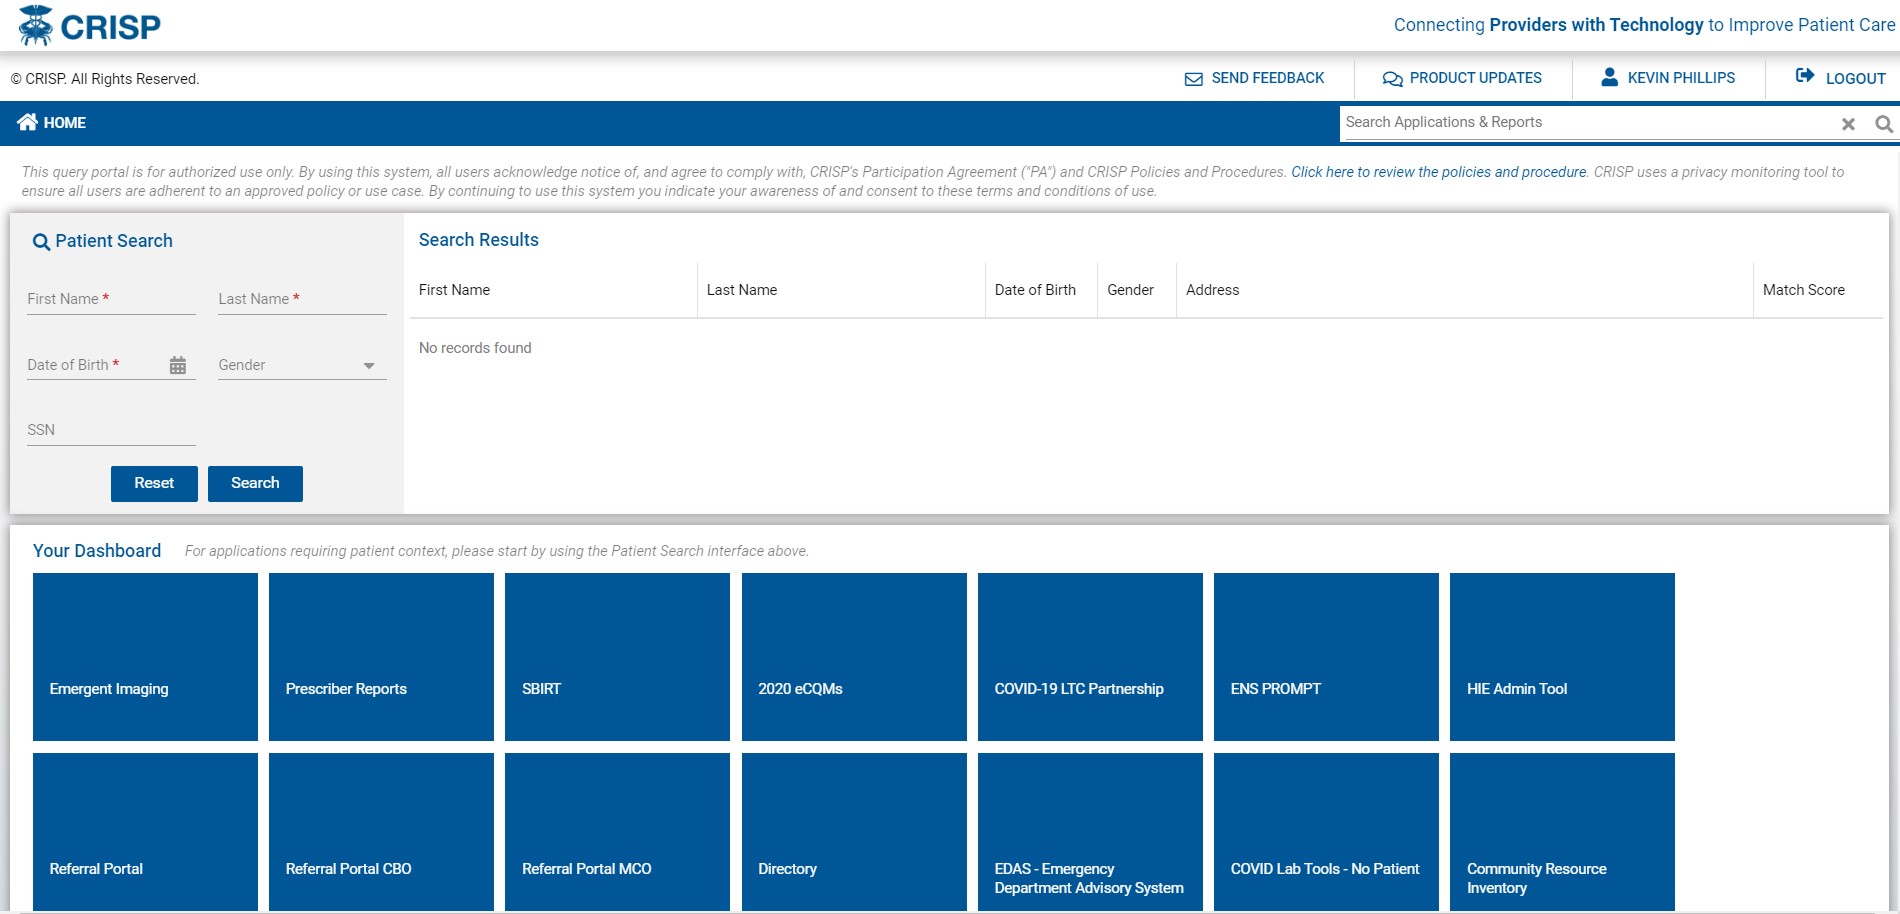The image size is (1900, 914).
Task: Click the 'Search Results' heading
Action: [478, 240]
